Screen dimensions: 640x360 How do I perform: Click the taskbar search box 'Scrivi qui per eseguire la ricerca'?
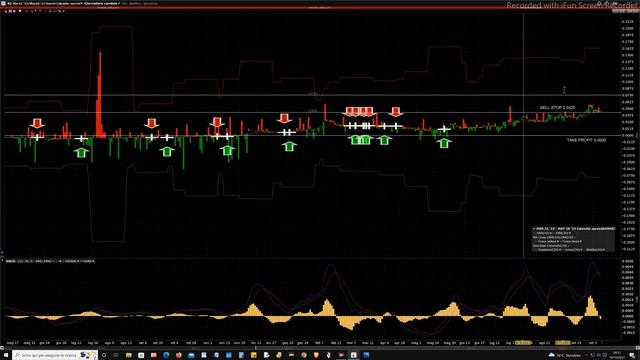point(55,355)
